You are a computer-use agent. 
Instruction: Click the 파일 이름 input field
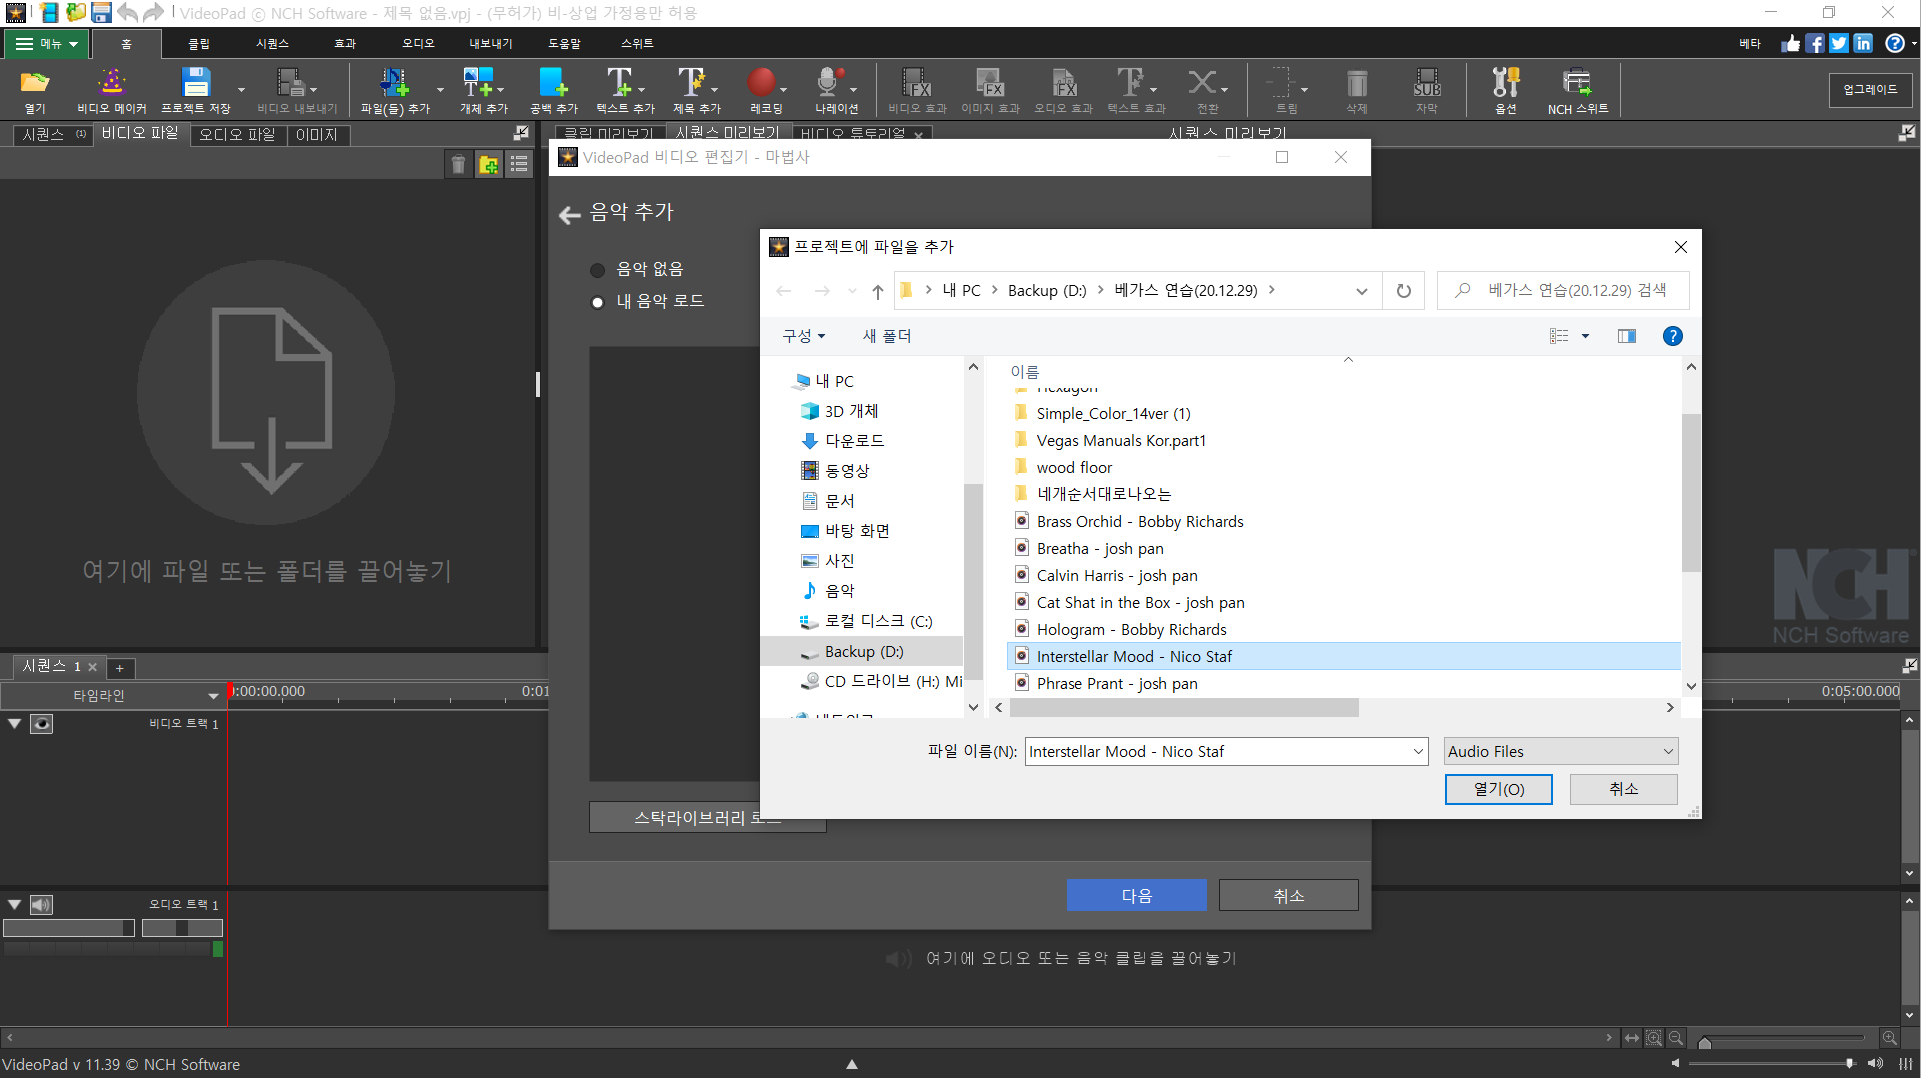coord(1217,752)
